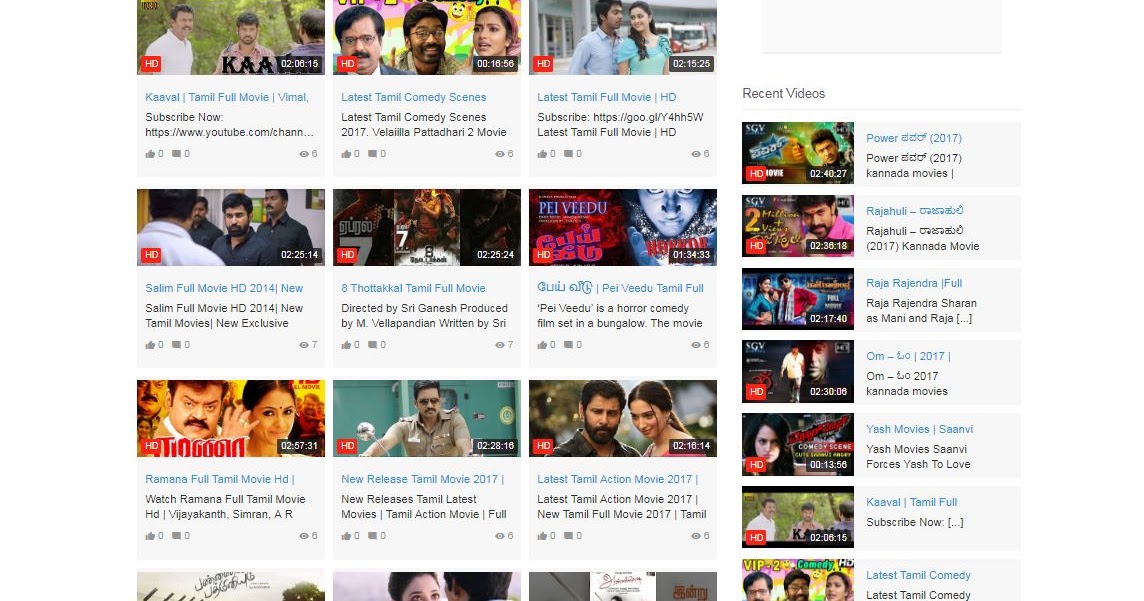Image resolution: width=1144 pixels, height=601 pixels.
Task: Click the views eye icon under Pei Veedu
Action: click(x=695, y=345)
